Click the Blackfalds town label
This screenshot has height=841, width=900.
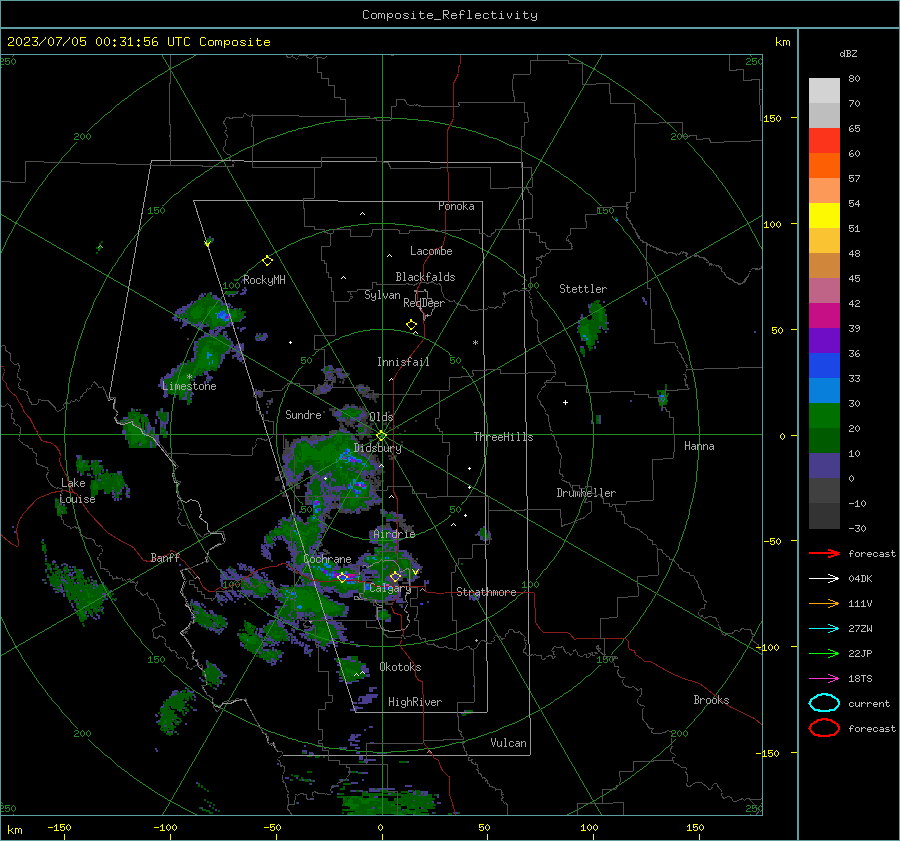tap(425, 277)
